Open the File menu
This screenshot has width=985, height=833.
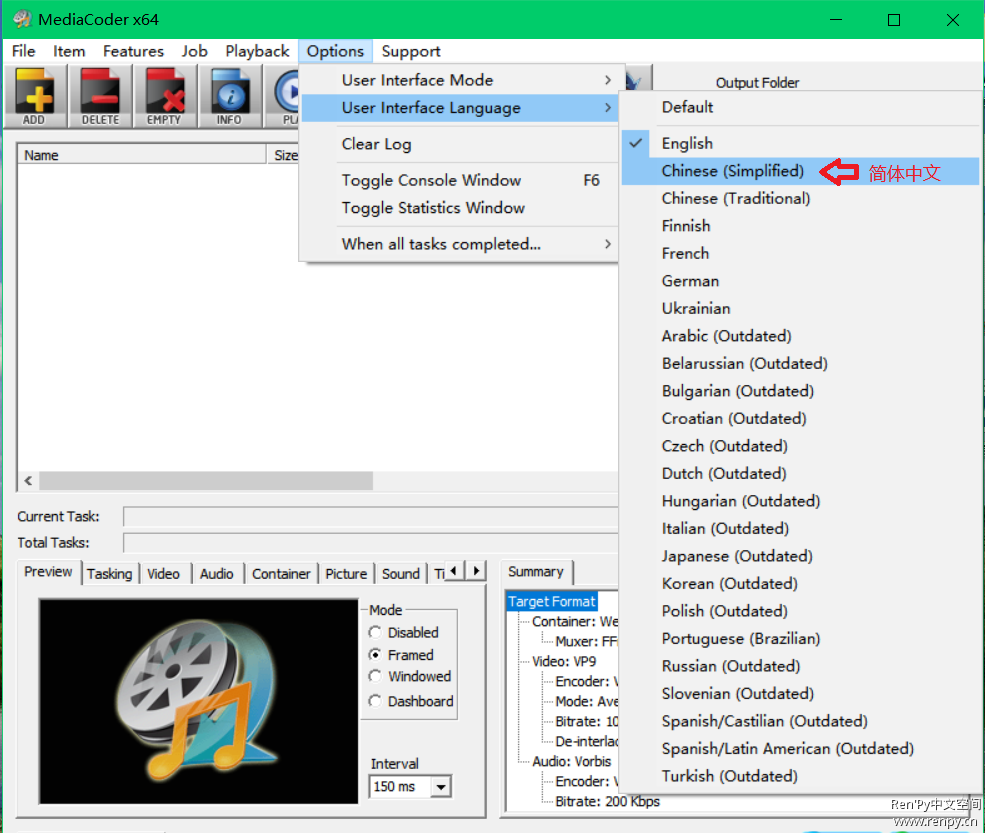pyautogui.click(x=23, y=51)
